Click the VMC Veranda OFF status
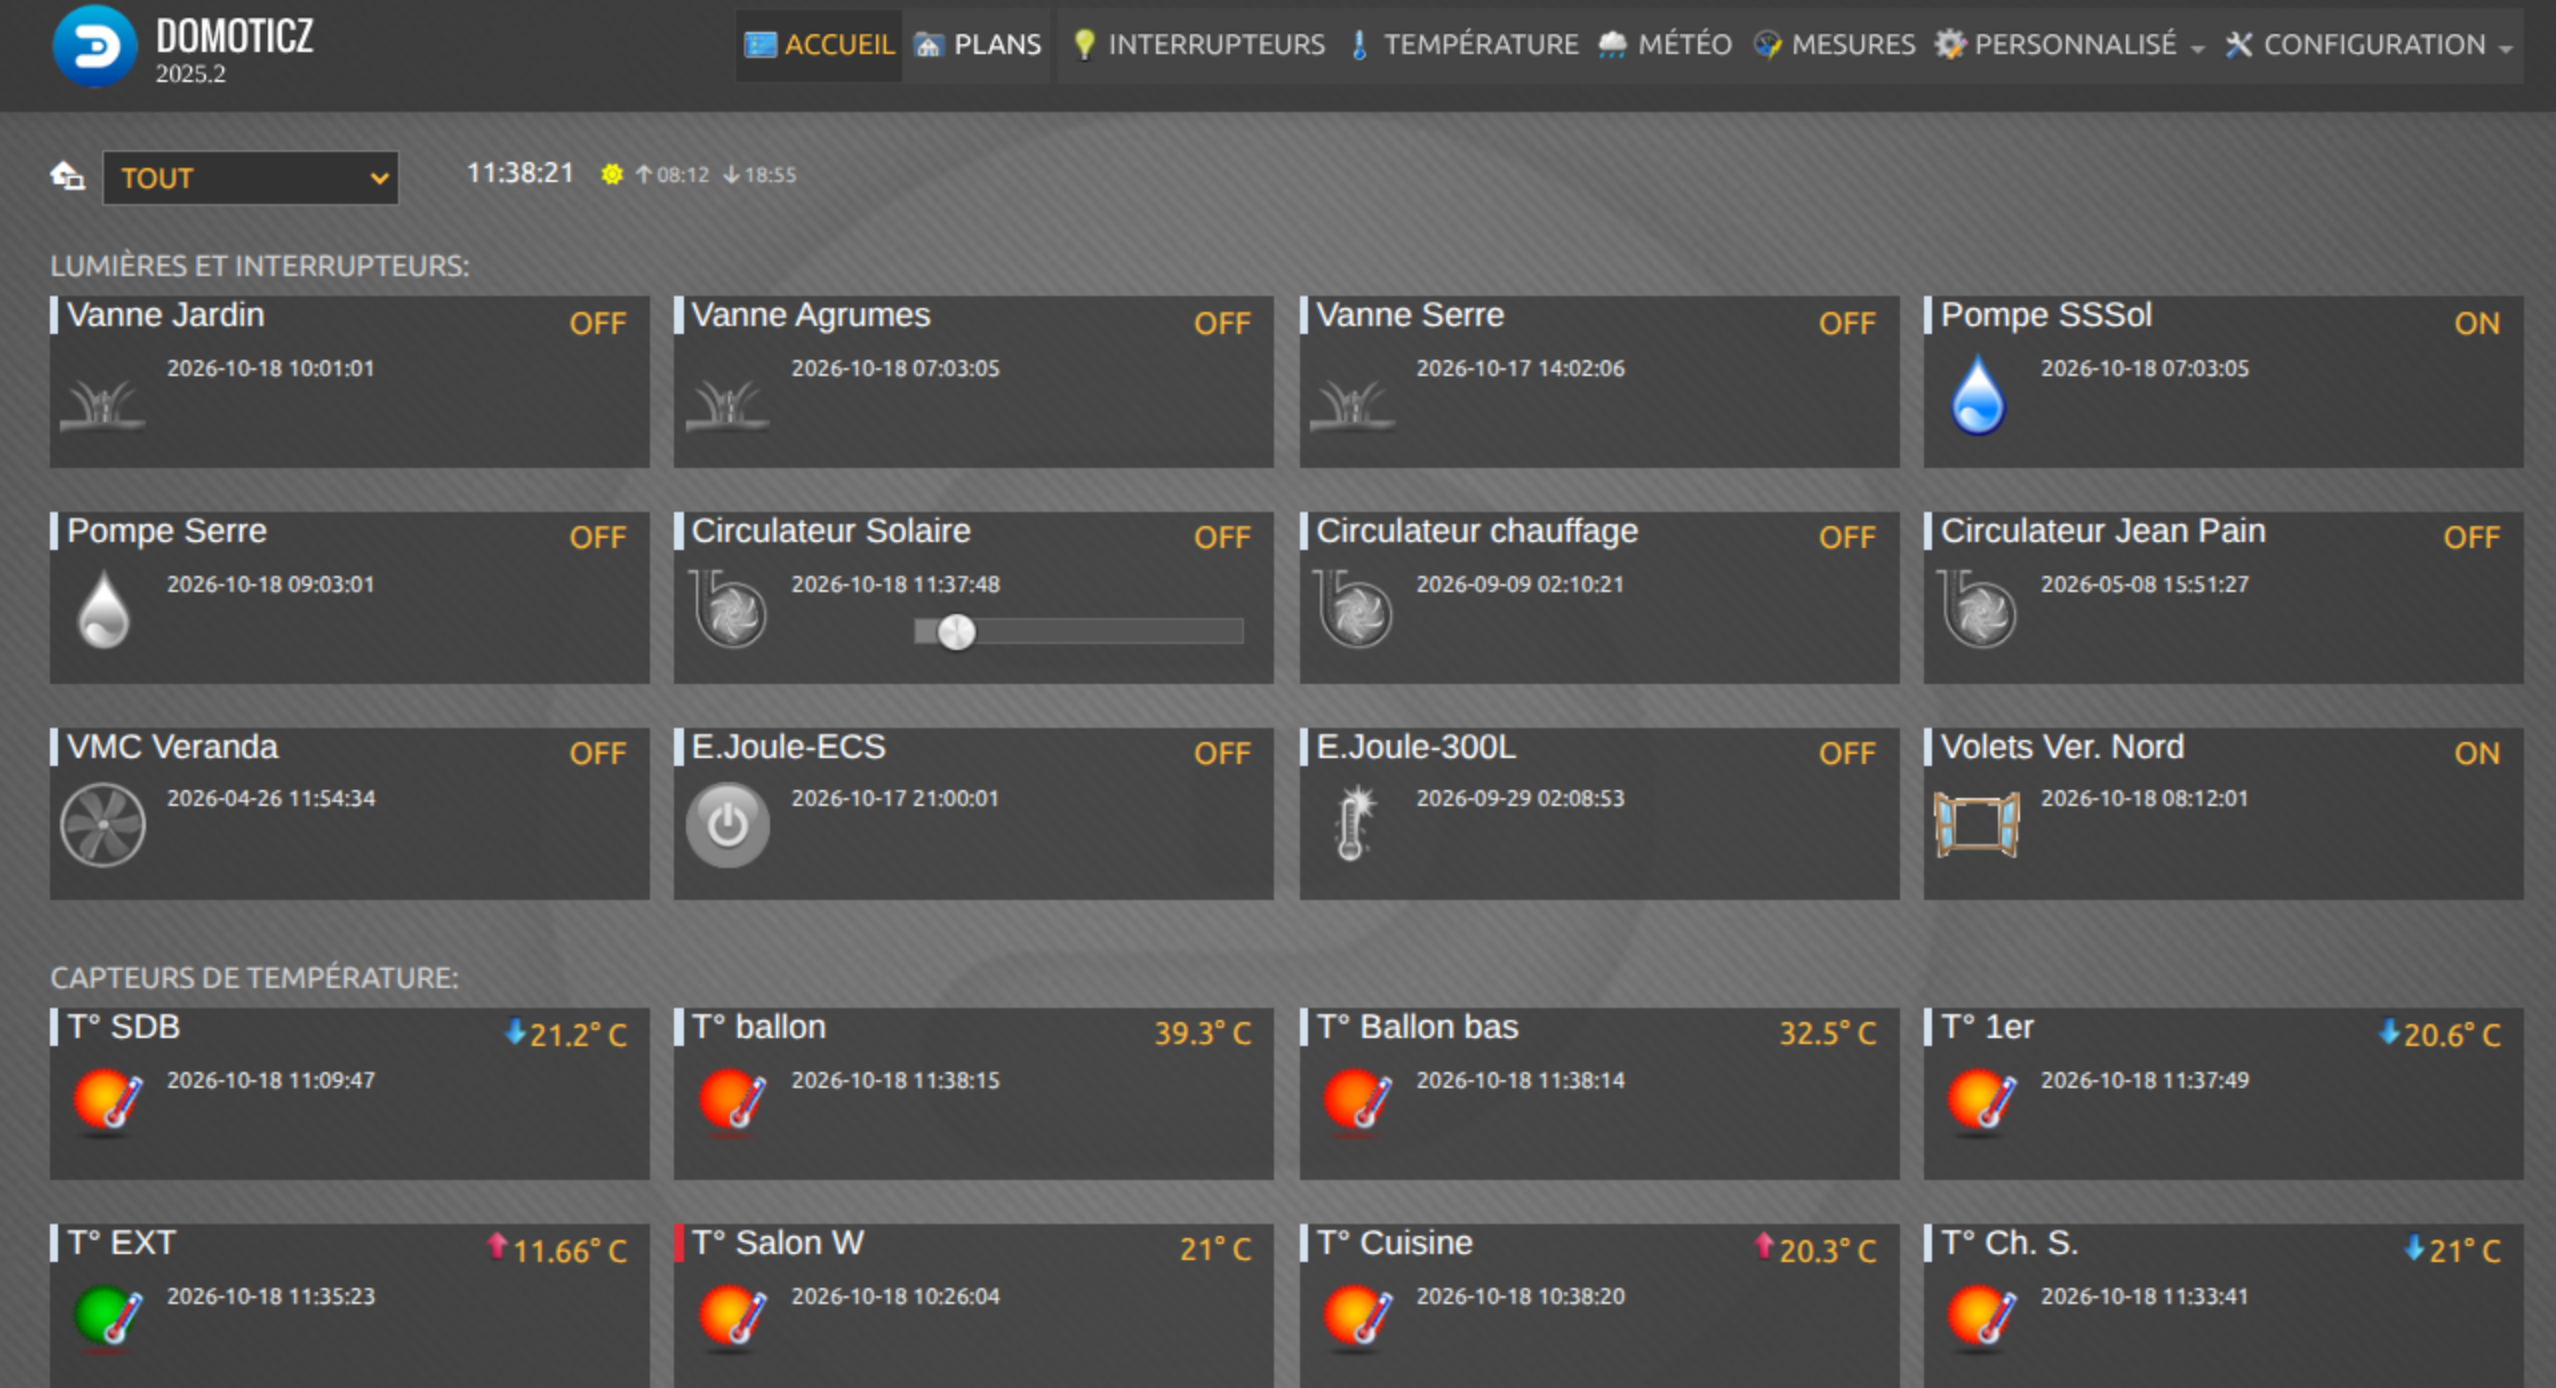This screenshot has height=1388, width=2556. (598, 753)
